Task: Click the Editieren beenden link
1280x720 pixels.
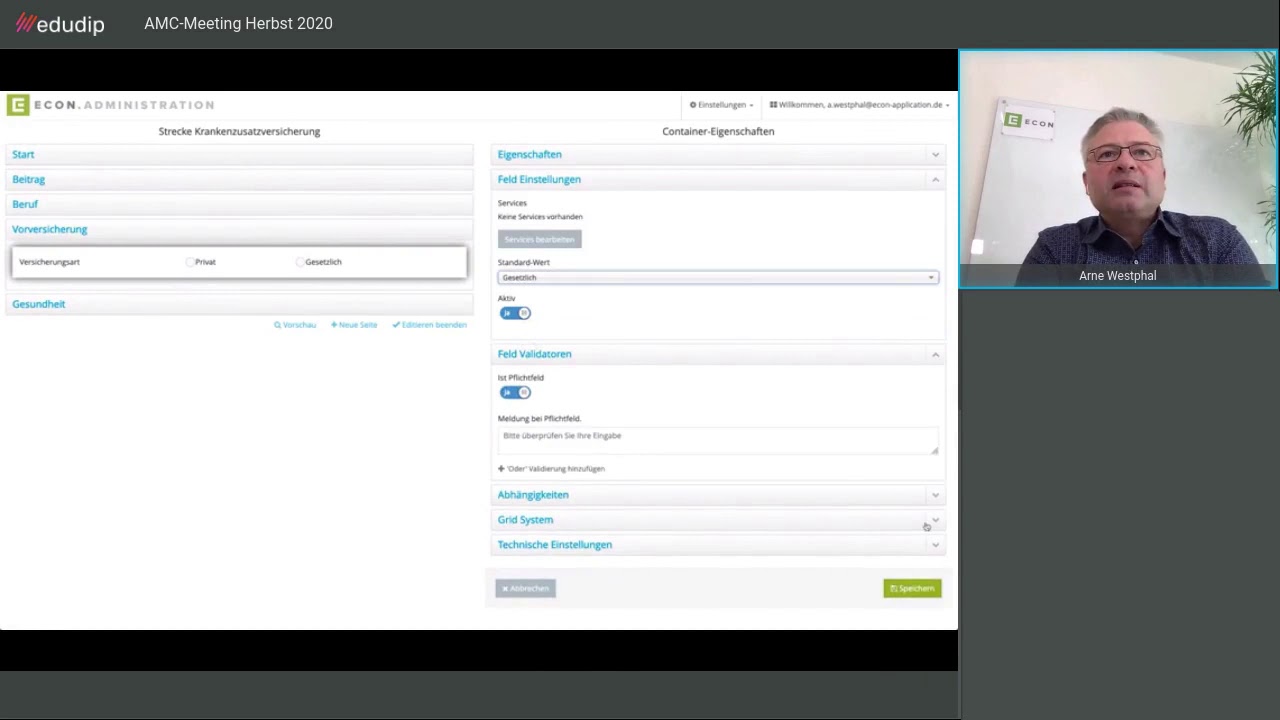Action: coord(430,325)
